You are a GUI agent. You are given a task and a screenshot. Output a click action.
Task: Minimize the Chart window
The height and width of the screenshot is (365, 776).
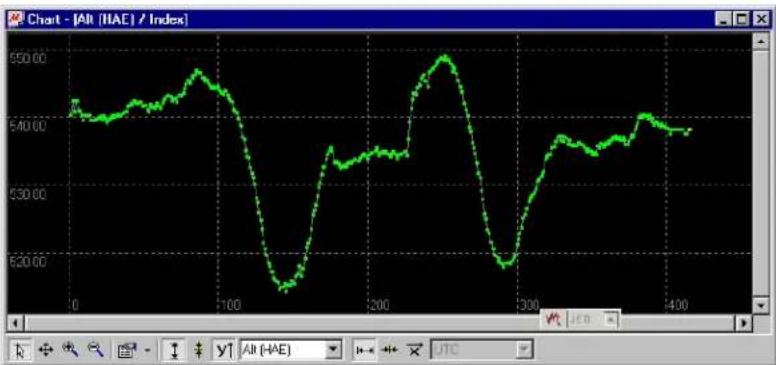pyautogui.click(x=724, y=19)
